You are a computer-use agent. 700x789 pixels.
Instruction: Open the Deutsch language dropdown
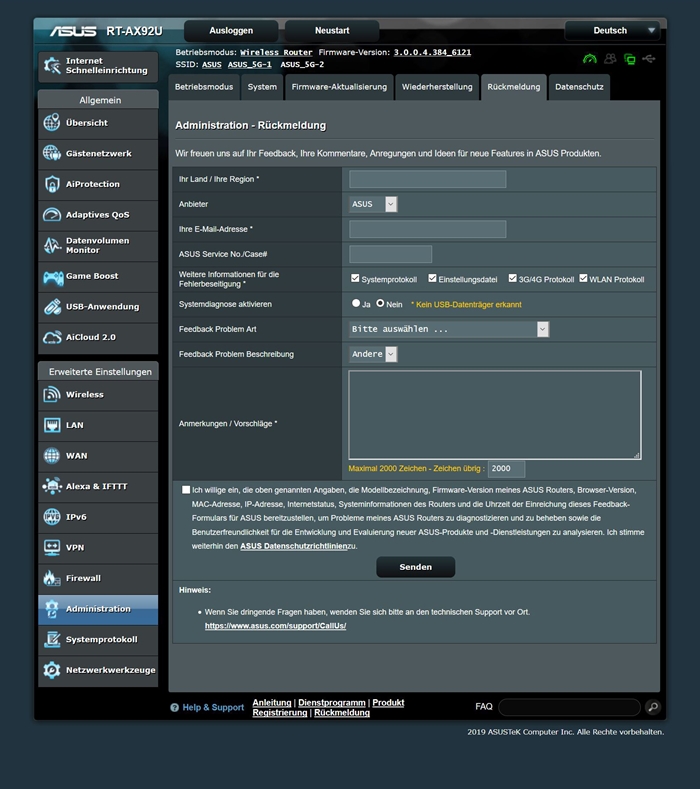tap(612, 31)
